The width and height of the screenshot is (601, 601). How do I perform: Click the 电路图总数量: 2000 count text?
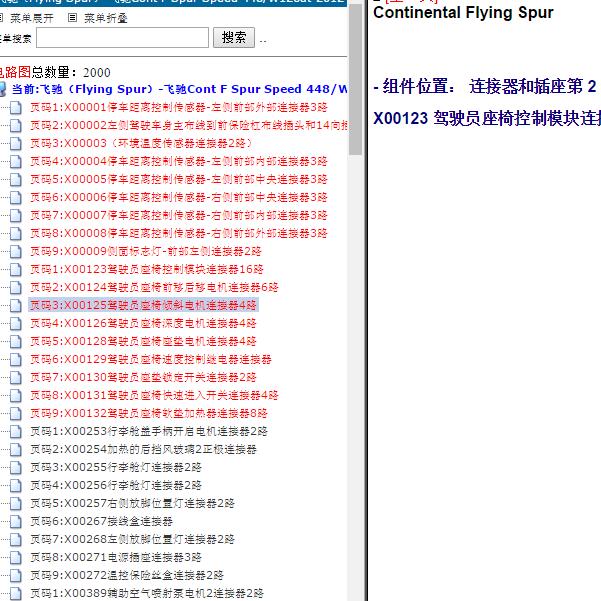(55, 72)
